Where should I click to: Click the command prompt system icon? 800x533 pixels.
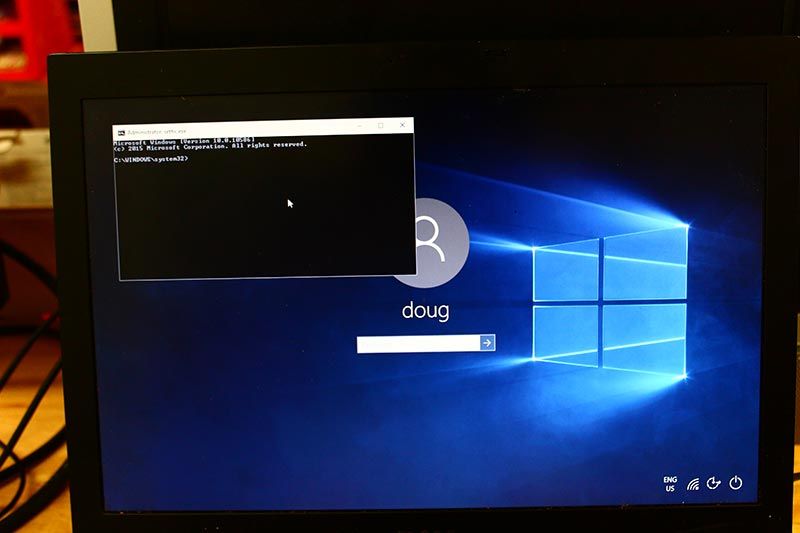[121, 133]
